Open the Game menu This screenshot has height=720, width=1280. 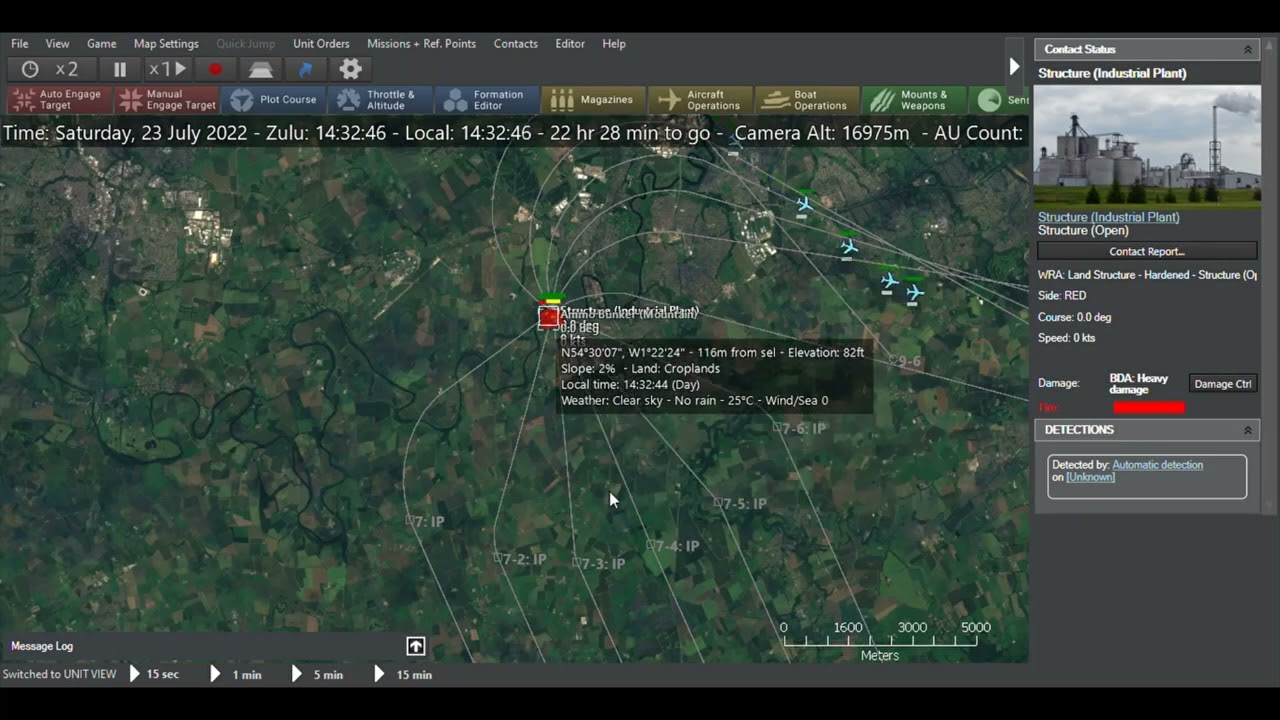(101, 44)
